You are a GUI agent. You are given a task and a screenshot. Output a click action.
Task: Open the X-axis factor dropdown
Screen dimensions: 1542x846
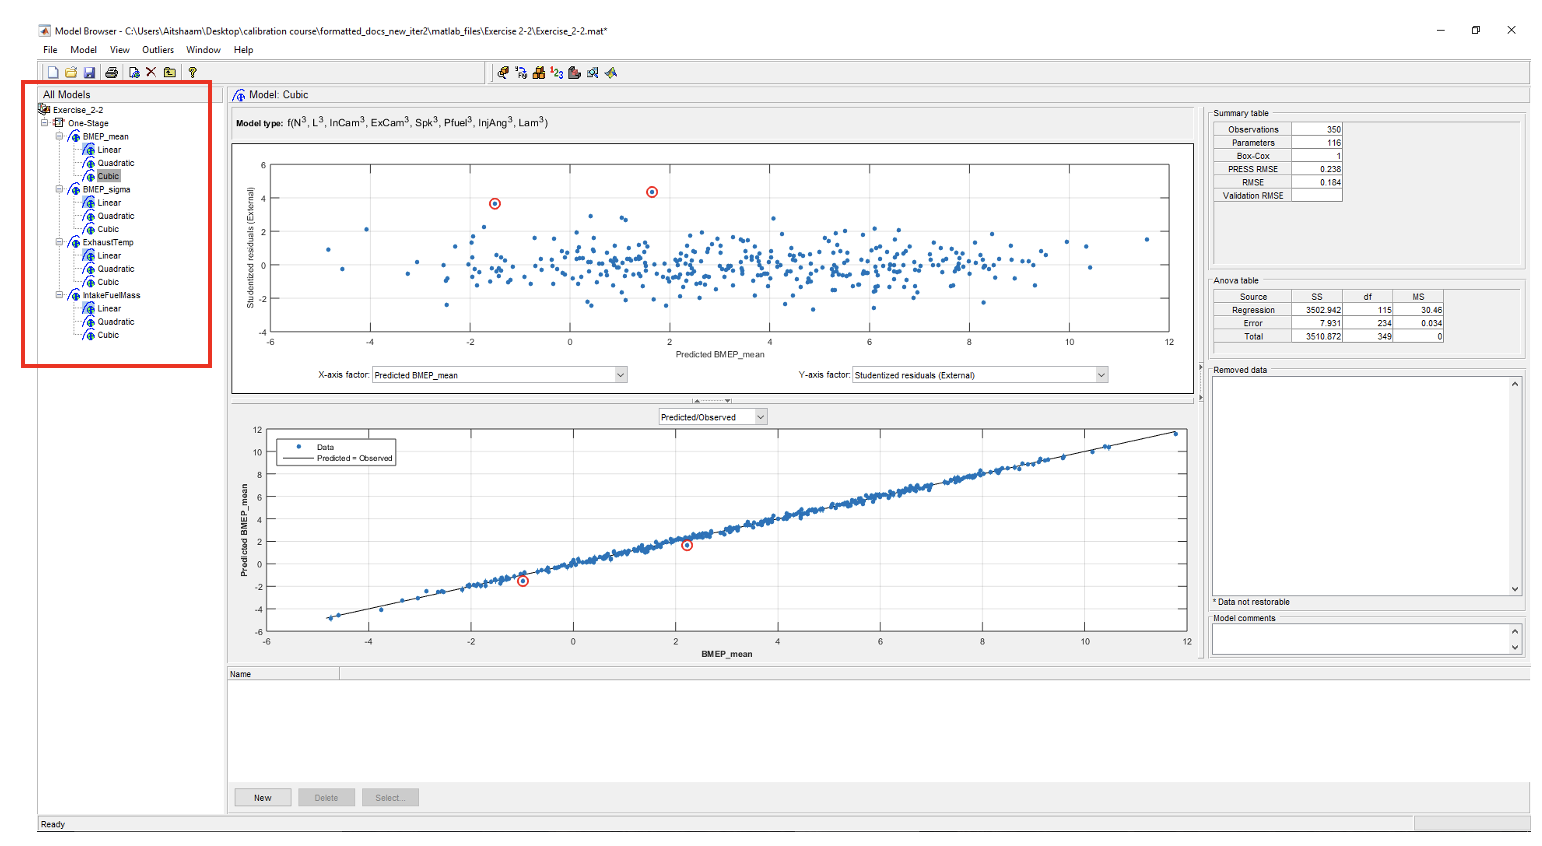(x=499, y=375)
